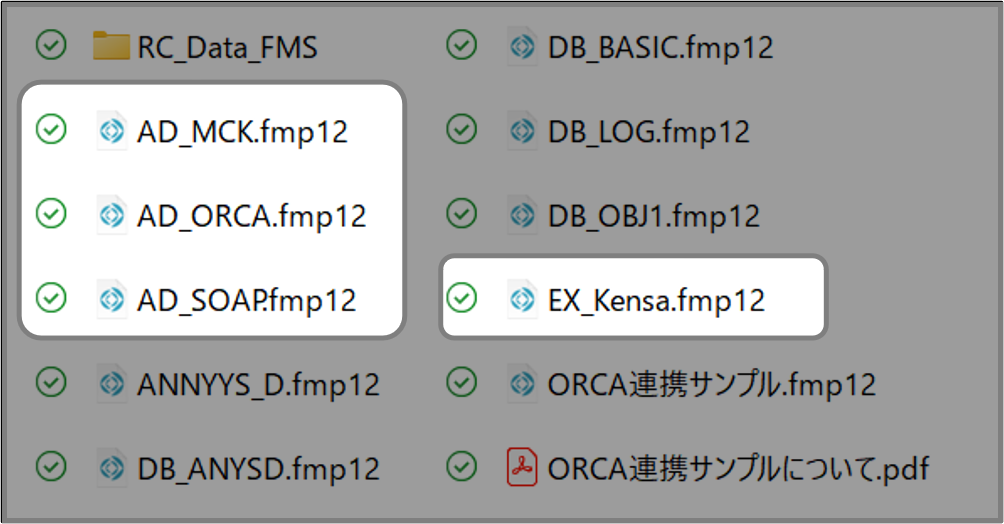Image resolution: width=1004 pixels, height=524 pixels.
Task: Click green sync checkmark beside EX_Kensa.fmp12
Action: (x=461, y=298)
